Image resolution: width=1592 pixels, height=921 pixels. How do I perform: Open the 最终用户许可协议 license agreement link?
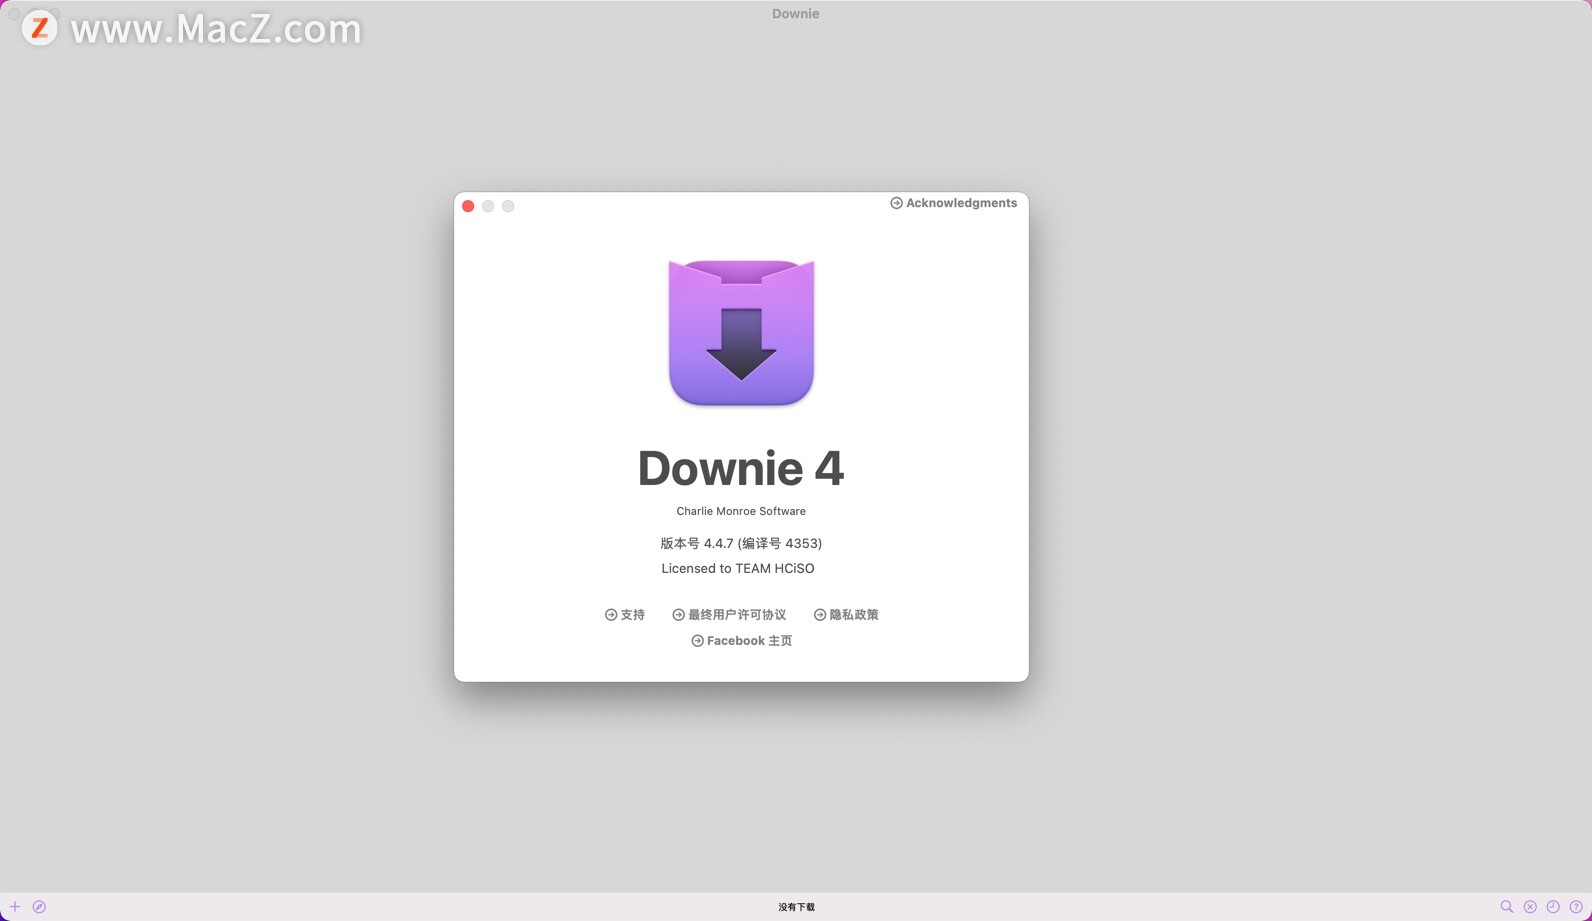click(729, 615)
